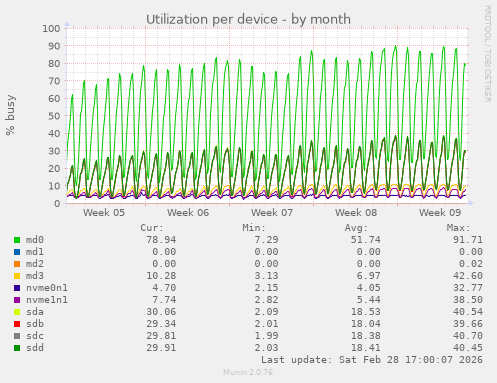Click the 'Last update' timestamp text

(x=372, y=360)
